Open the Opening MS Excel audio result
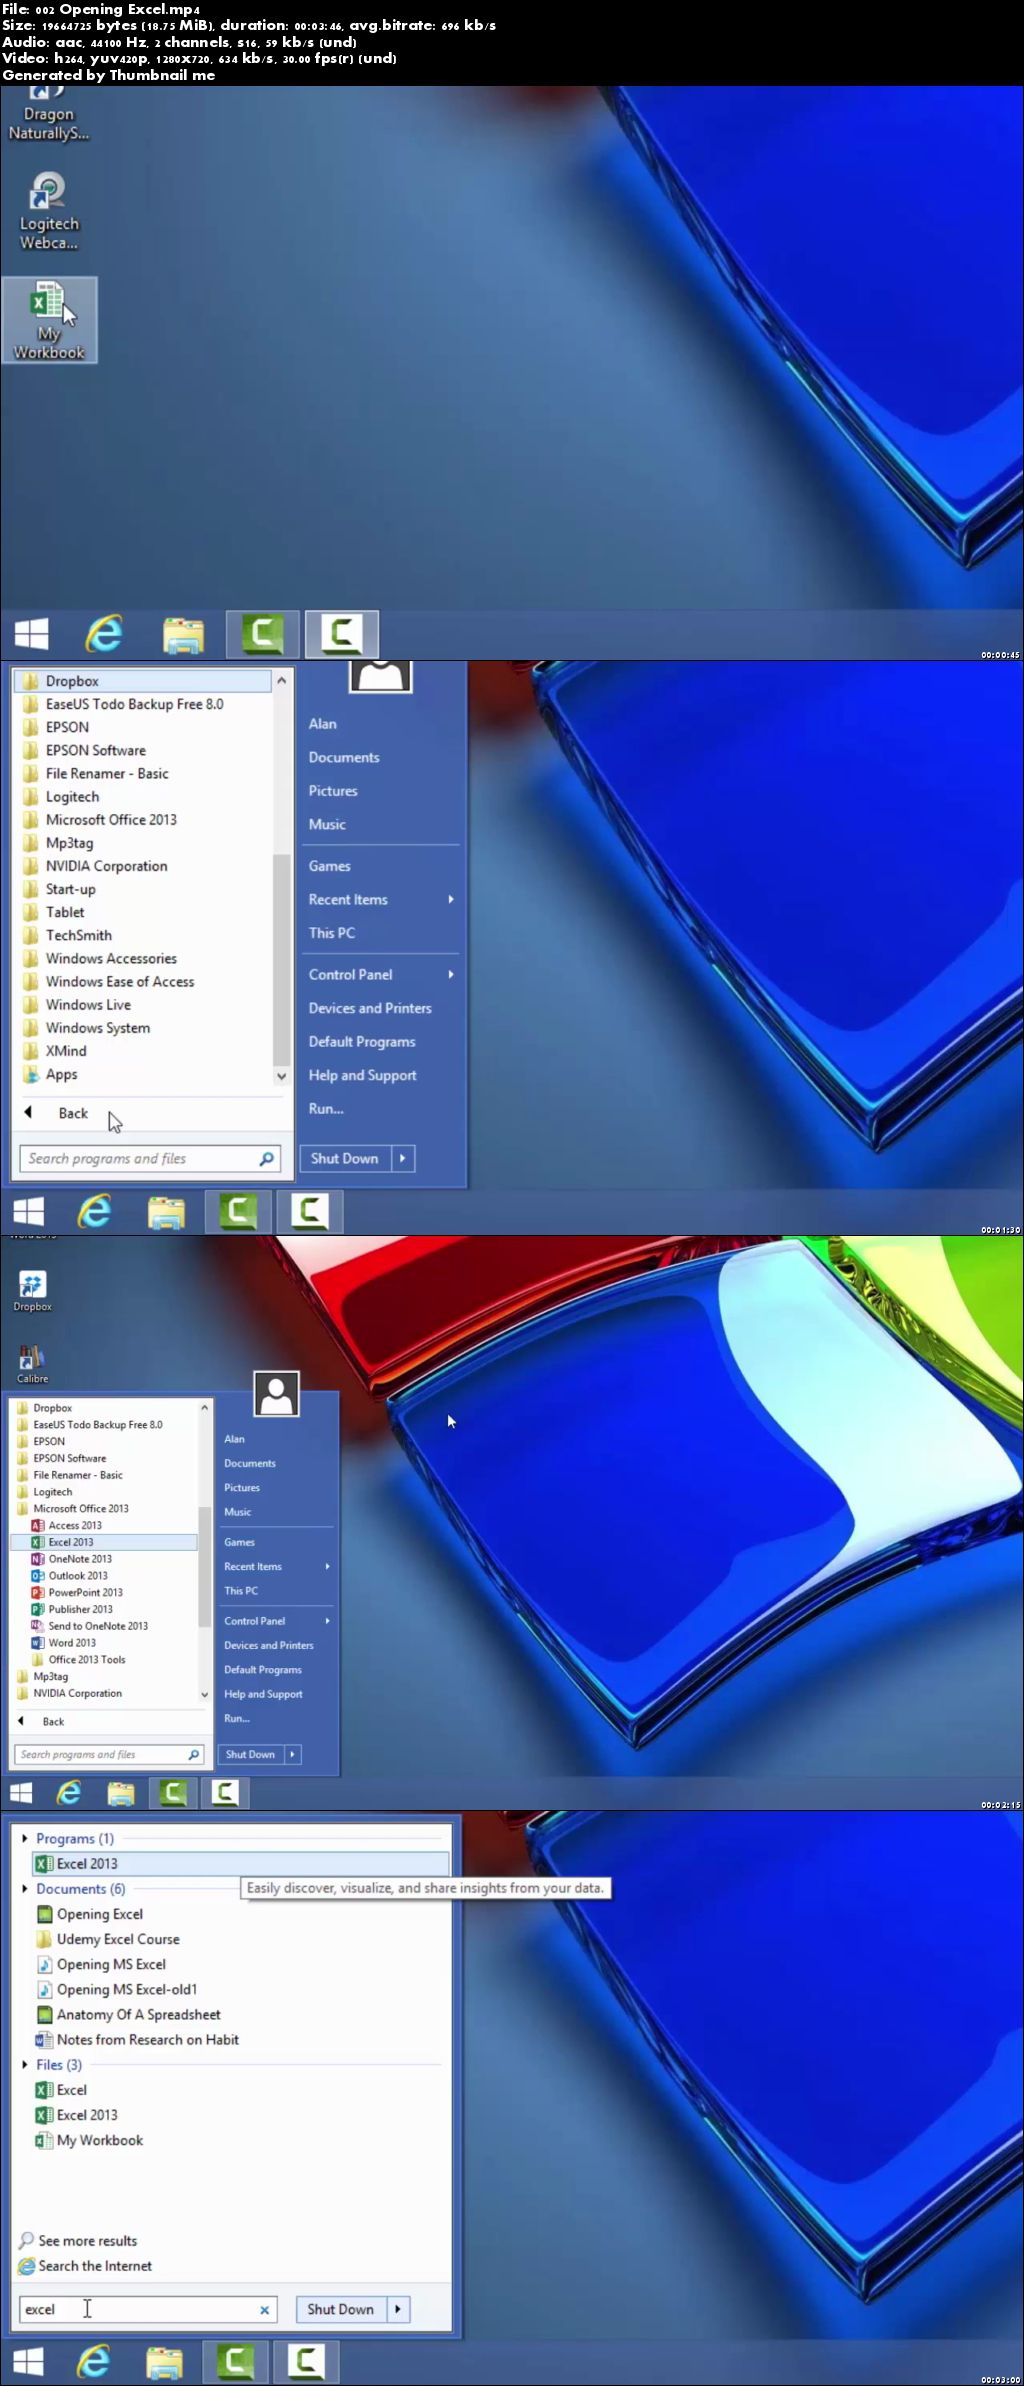Screen dimensions: 1024x2386 pos(101,1964)
